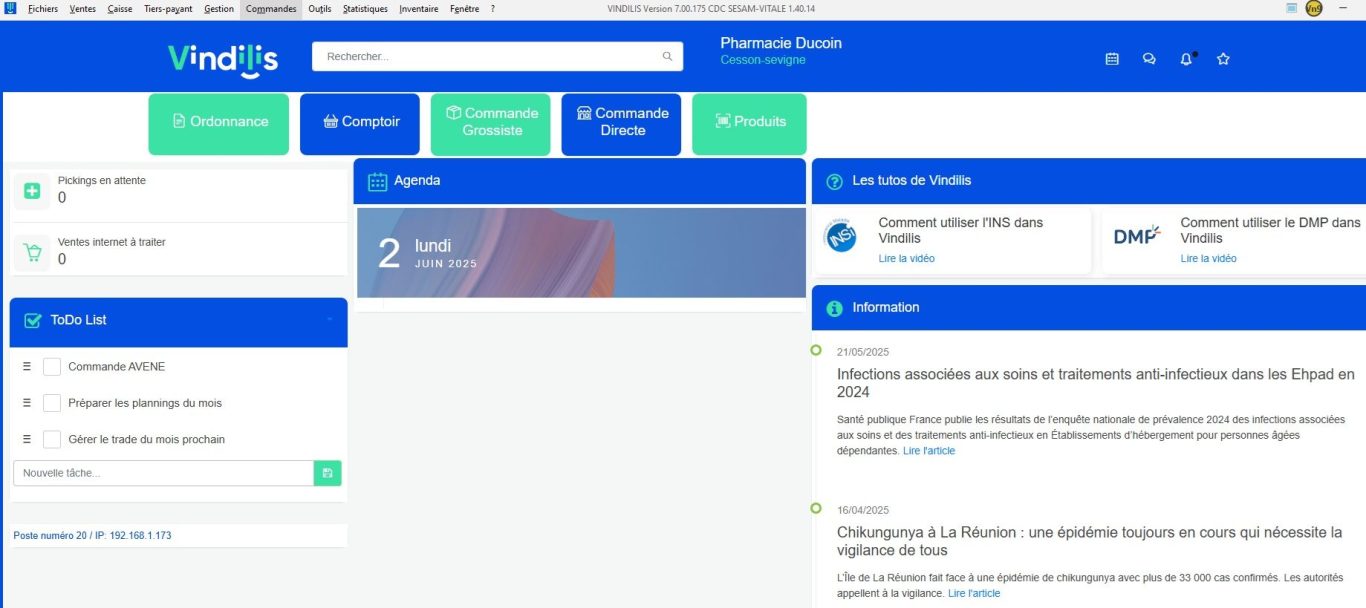
Task: Click the Nouvelle tâche input field
Action: (x=164, y=473)
